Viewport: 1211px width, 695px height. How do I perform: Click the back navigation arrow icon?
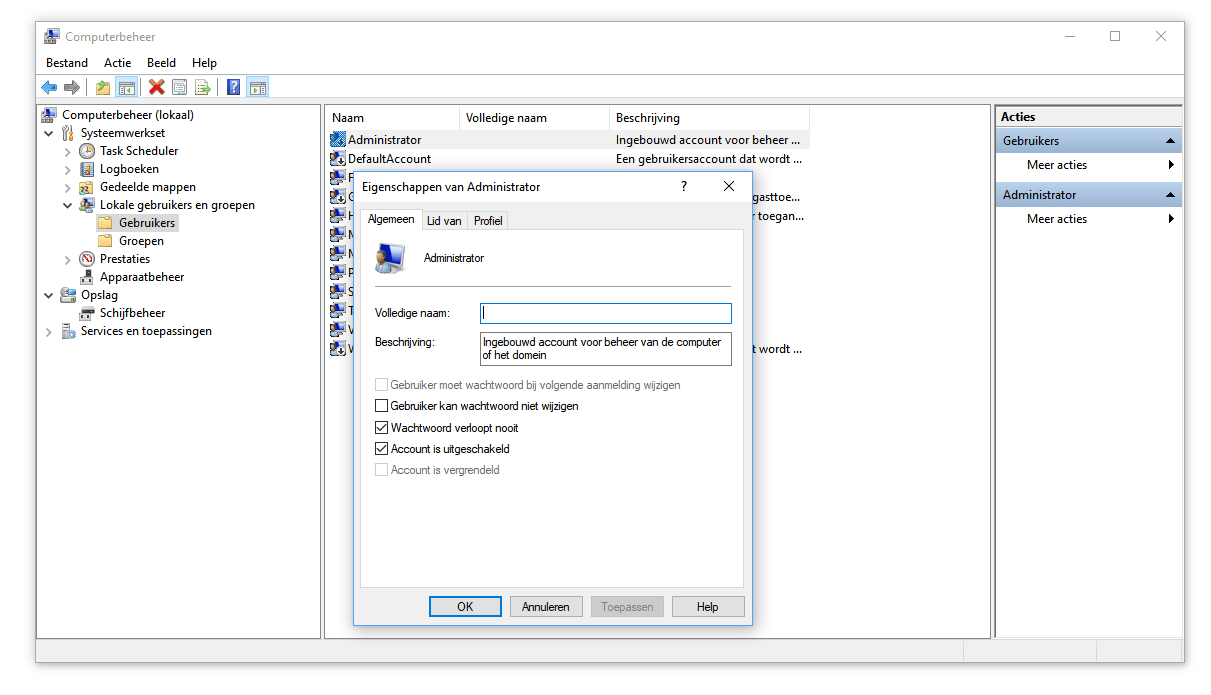pos(49,87)
